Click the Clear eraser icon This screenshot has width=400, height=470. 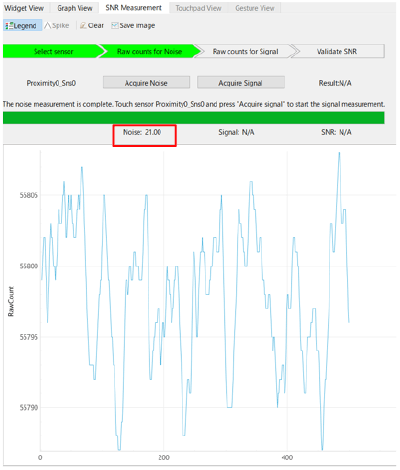pos(83,25)
